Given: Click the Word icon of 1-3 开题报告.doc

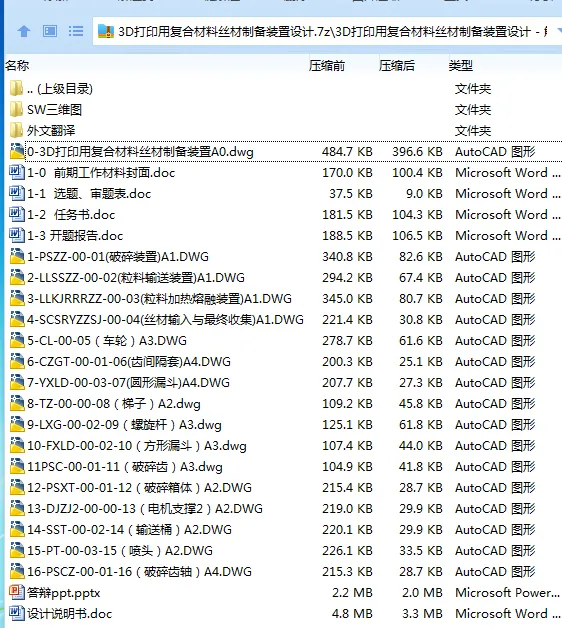Looking at the screenshot, I should (x=17, y=236).
